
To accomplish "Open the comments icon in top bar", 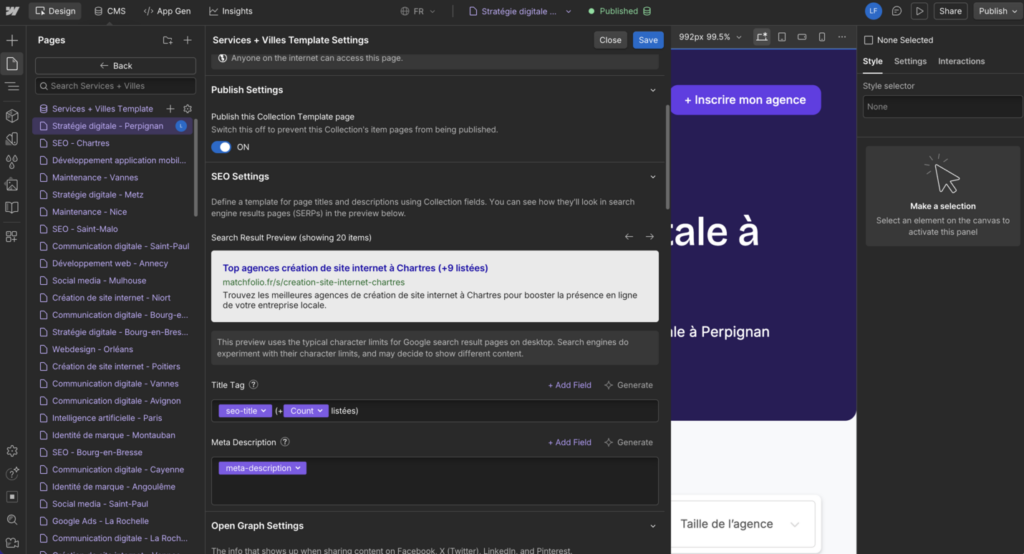I will 897,11.
